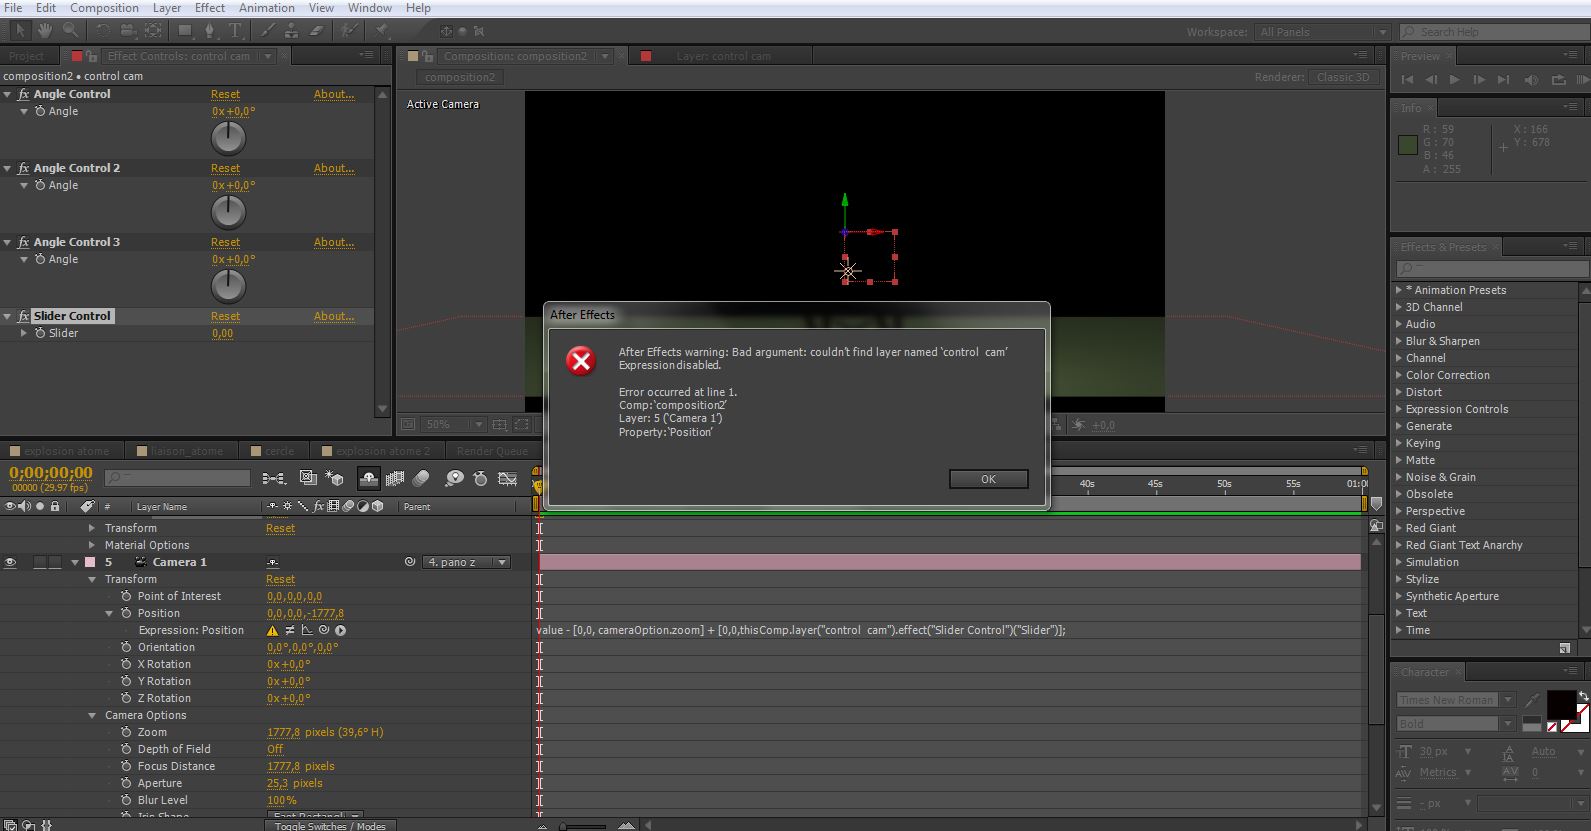Select the Unified Camera tool
The image size is (1591, 831).
(x=128, y=31)
